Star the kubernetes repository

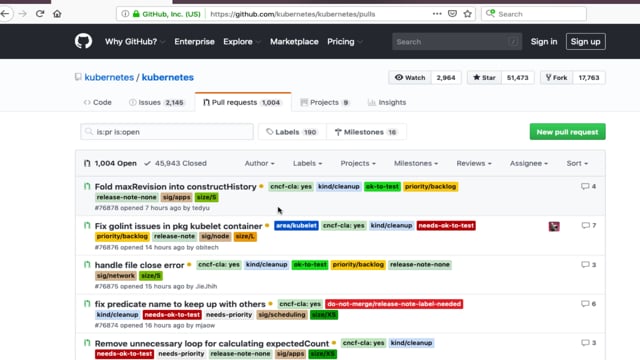click(x=484, y=78)
